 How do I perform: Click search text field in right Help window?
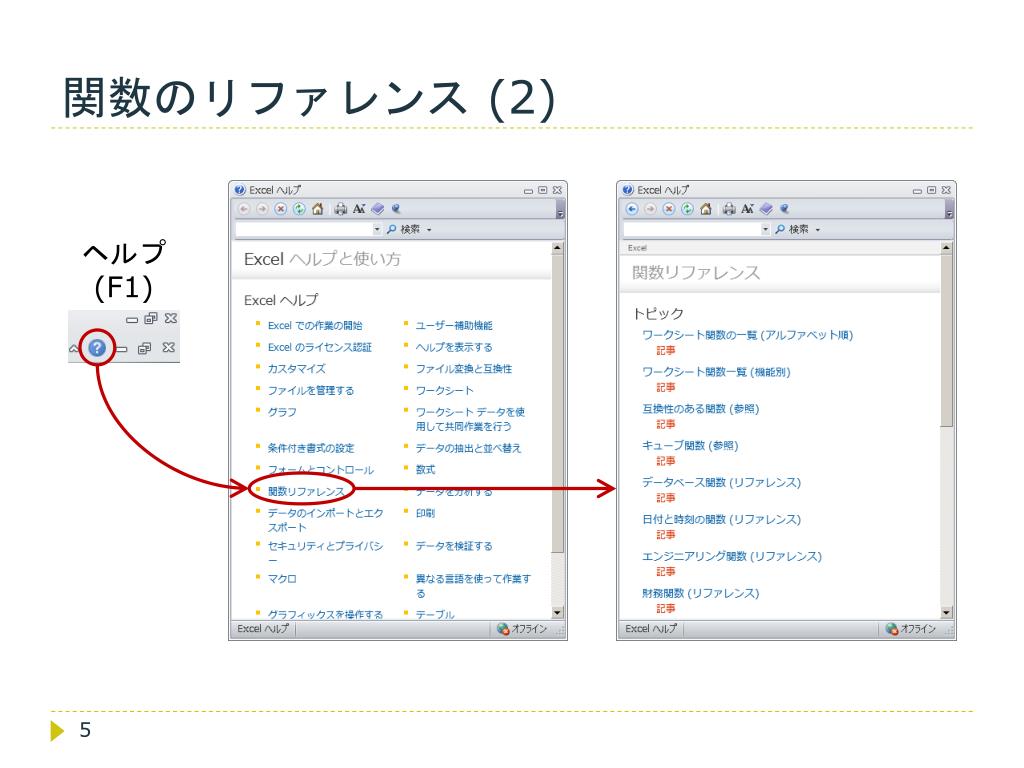point(692,230)
